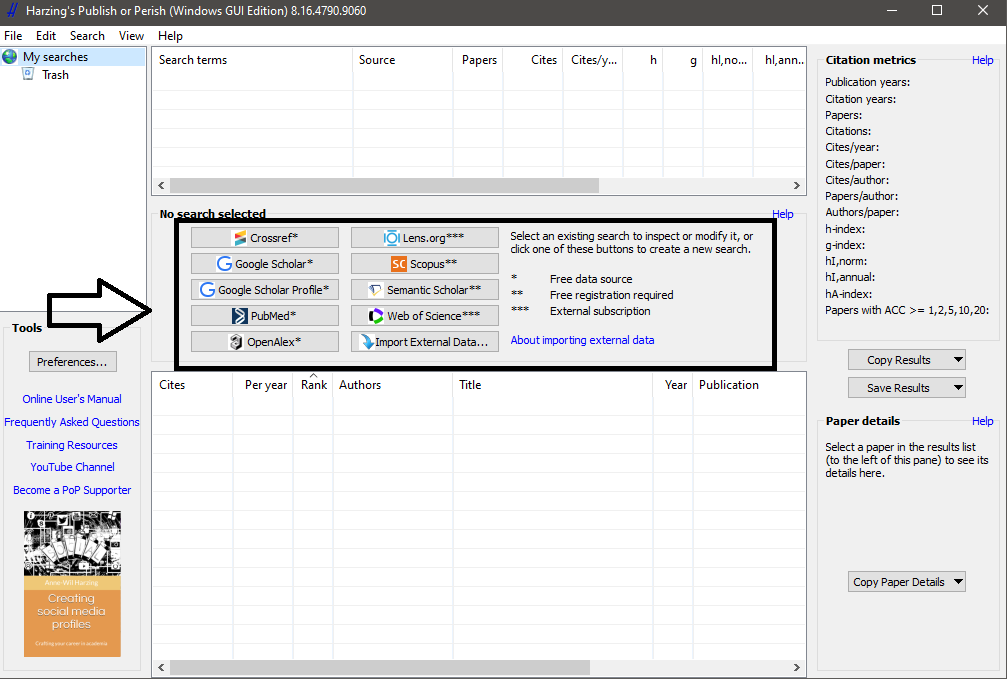Sort searches by Source column
1007x679 pixels.
[403, 60]
